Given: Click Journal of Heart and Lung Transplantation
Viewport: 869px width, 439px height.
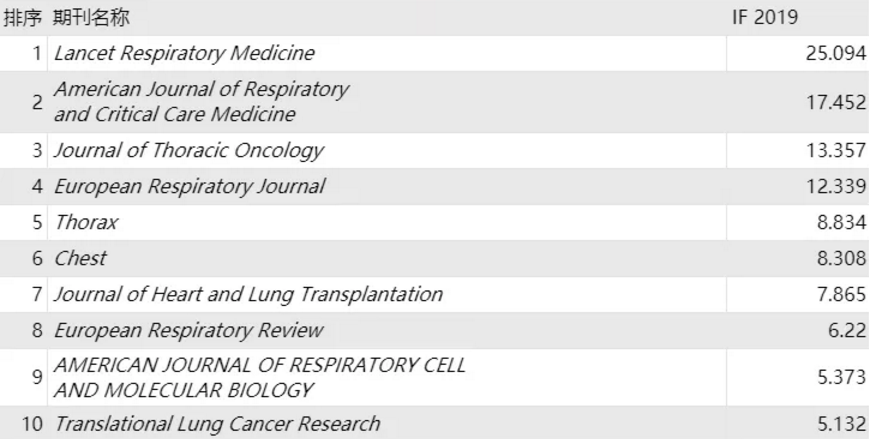Looking at the screenshot, I should pyautogui.click(x=248, y=294).
